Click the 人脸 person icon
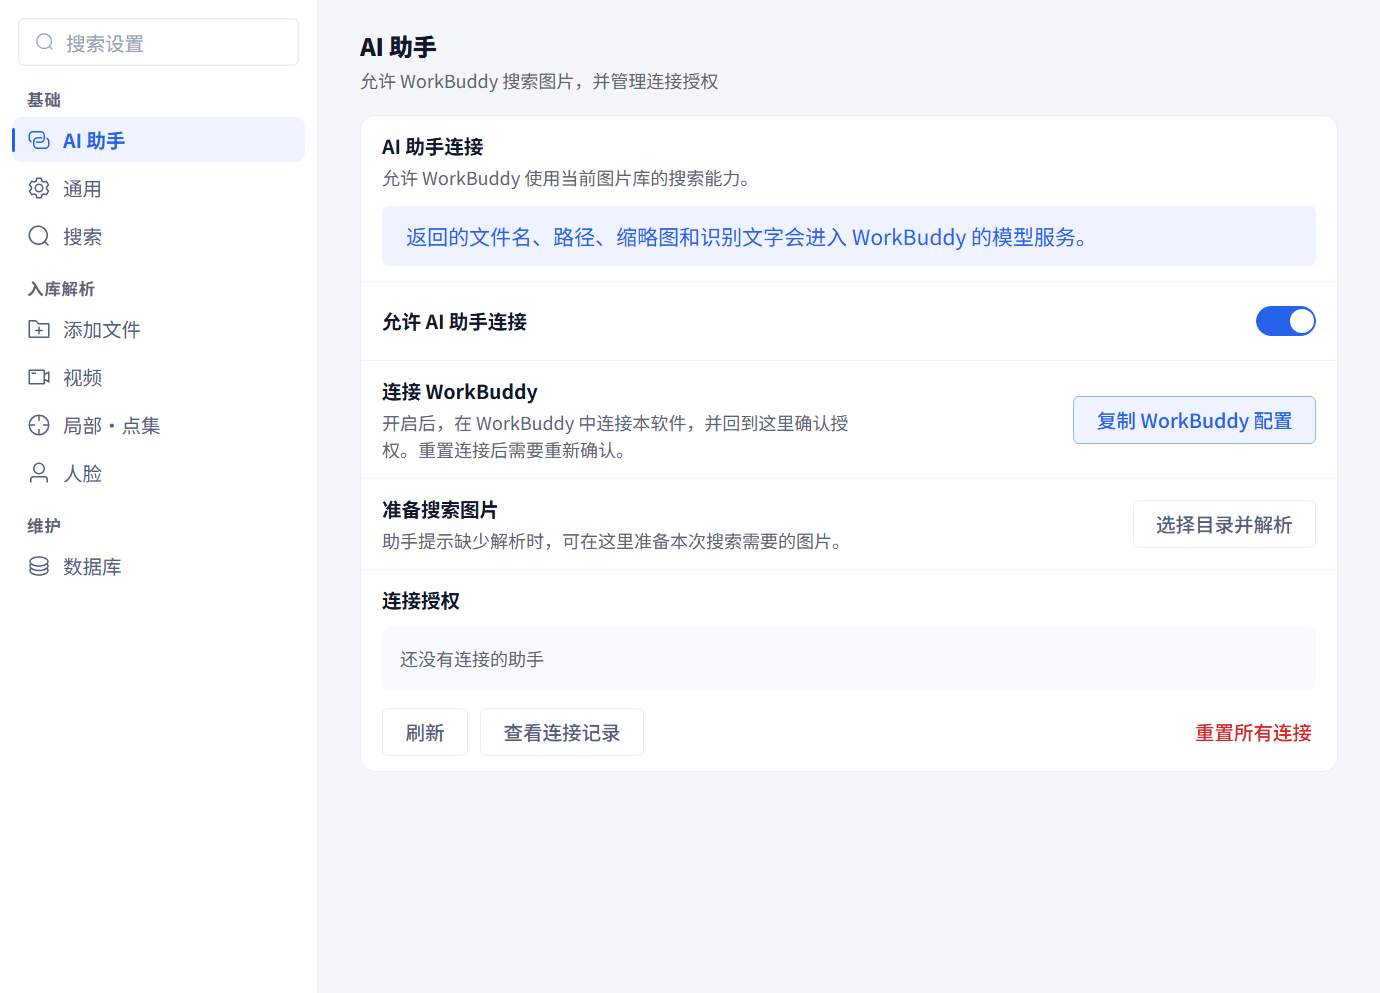Image resolution: width=1380 pixels, height=993 pixels. (x=39, y=473)
